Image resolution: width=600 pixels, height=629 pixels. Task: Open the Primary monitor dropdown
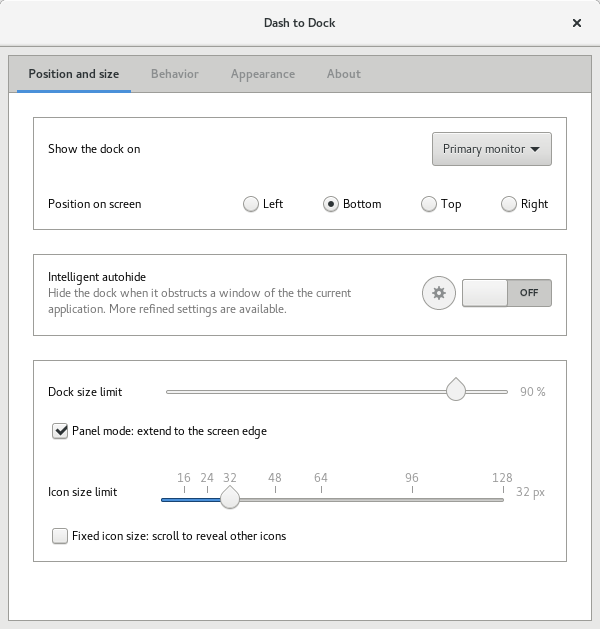click(492, 149)
